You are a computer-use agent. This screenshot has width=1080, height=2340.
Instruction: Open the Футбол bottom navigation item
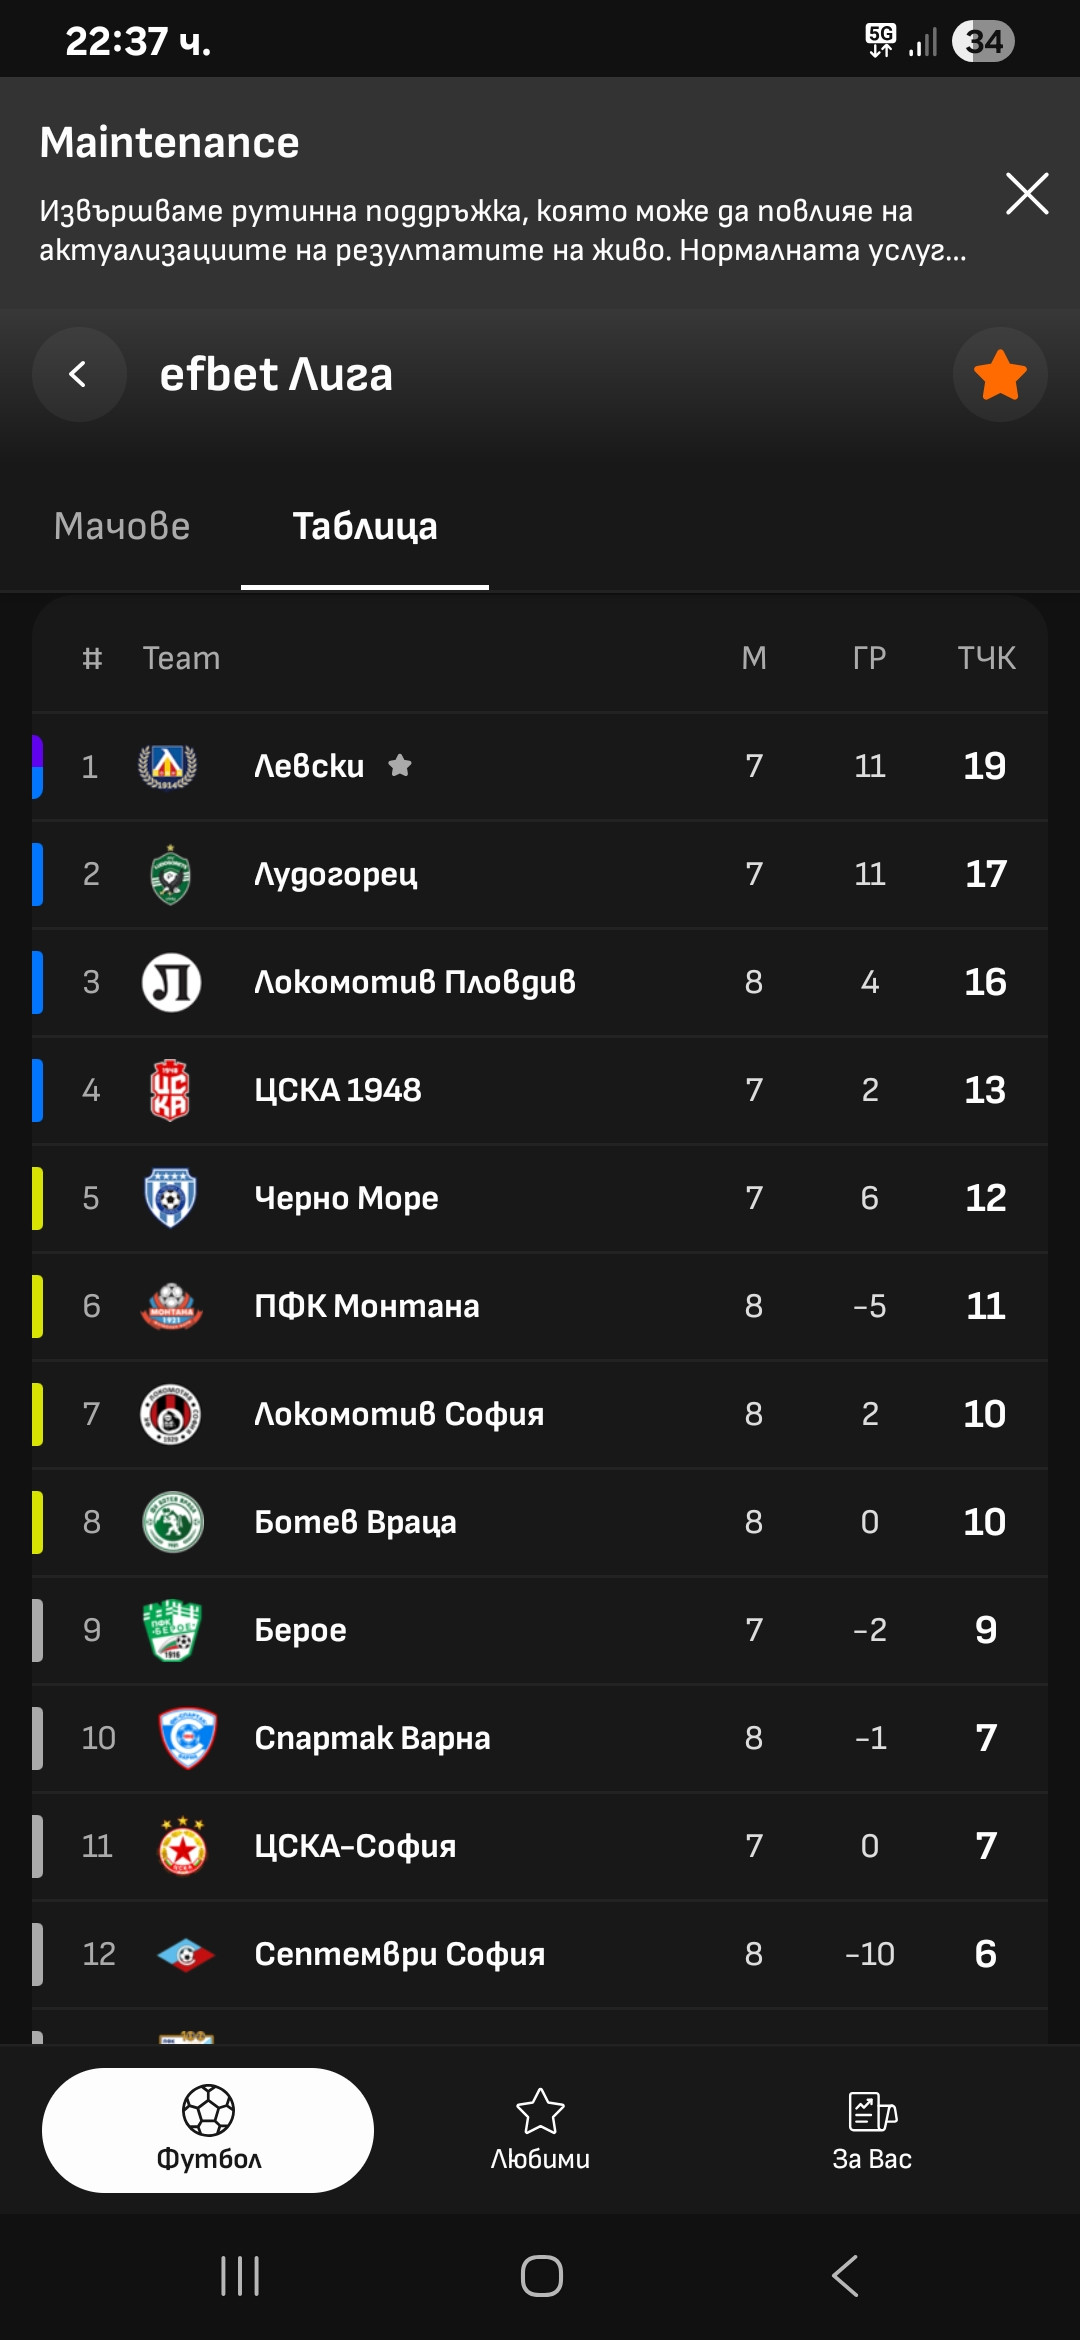click(x=208, y=2130)
